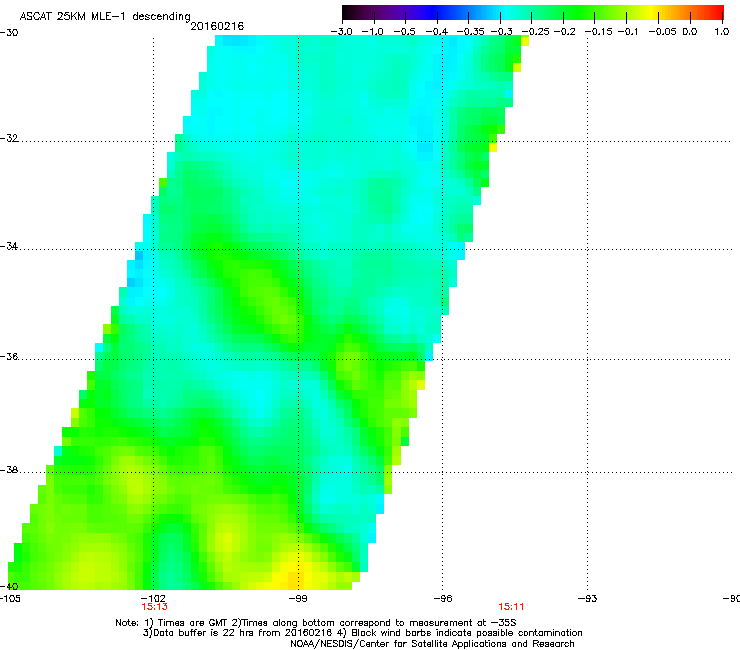Click latitude label -30
The image size is (740, 650).
9,33
